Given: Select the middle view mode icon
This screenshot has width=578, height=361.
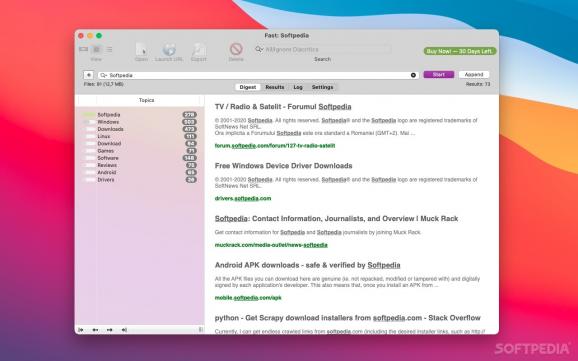Looking at the screenshot, I should [96, 49].
